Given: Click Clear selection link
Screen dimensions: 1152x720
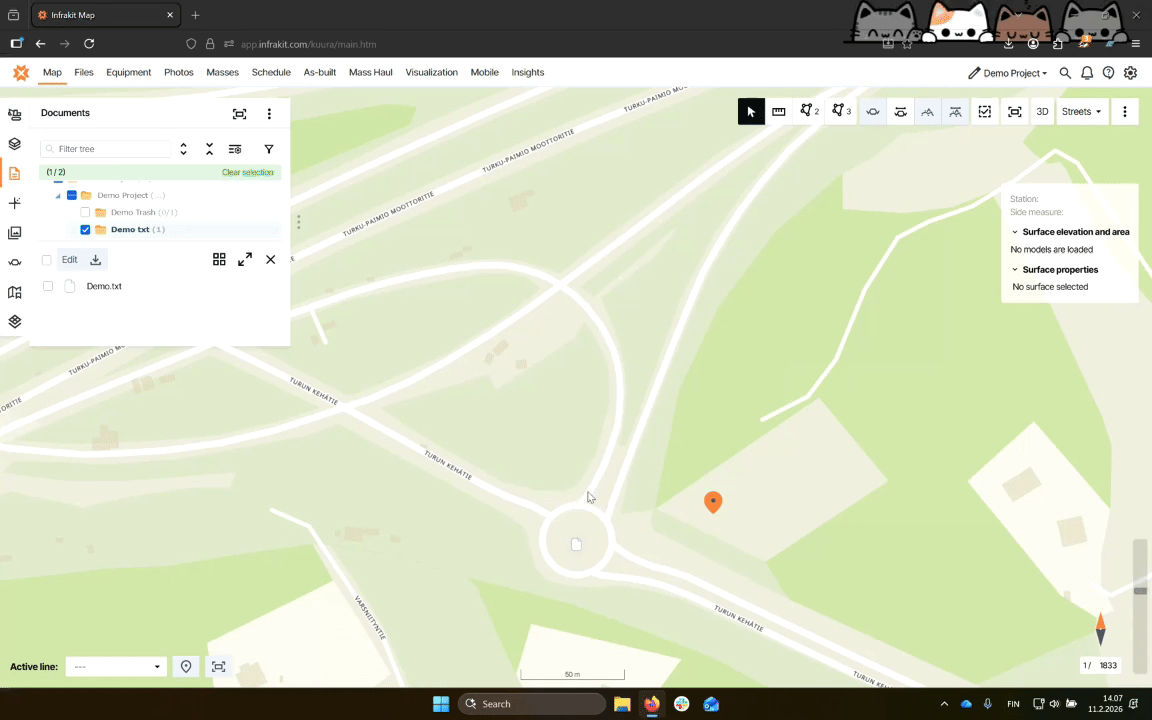Looking at the screenshot, I should [x=248, y=173].
